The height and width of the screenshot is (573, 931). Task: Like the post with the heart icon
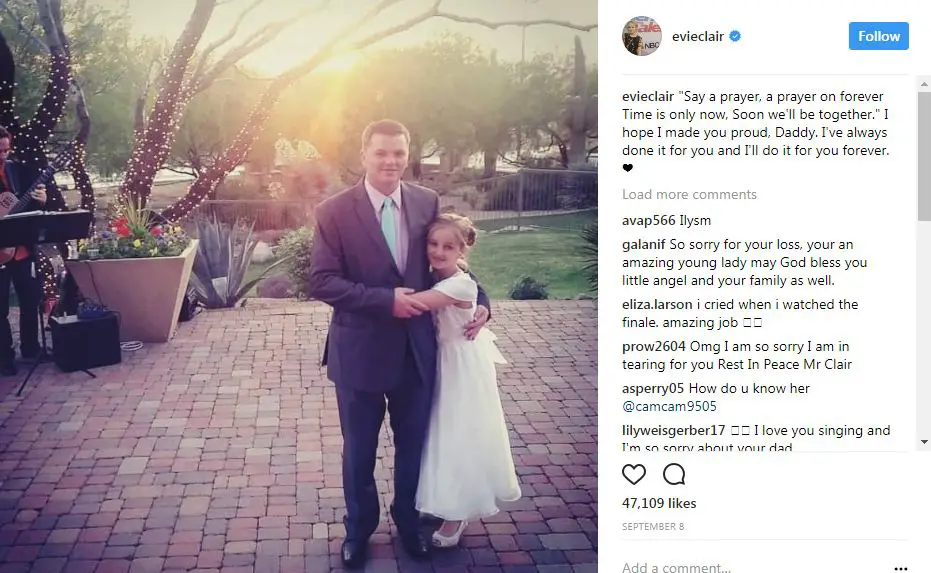click(634, 474)
